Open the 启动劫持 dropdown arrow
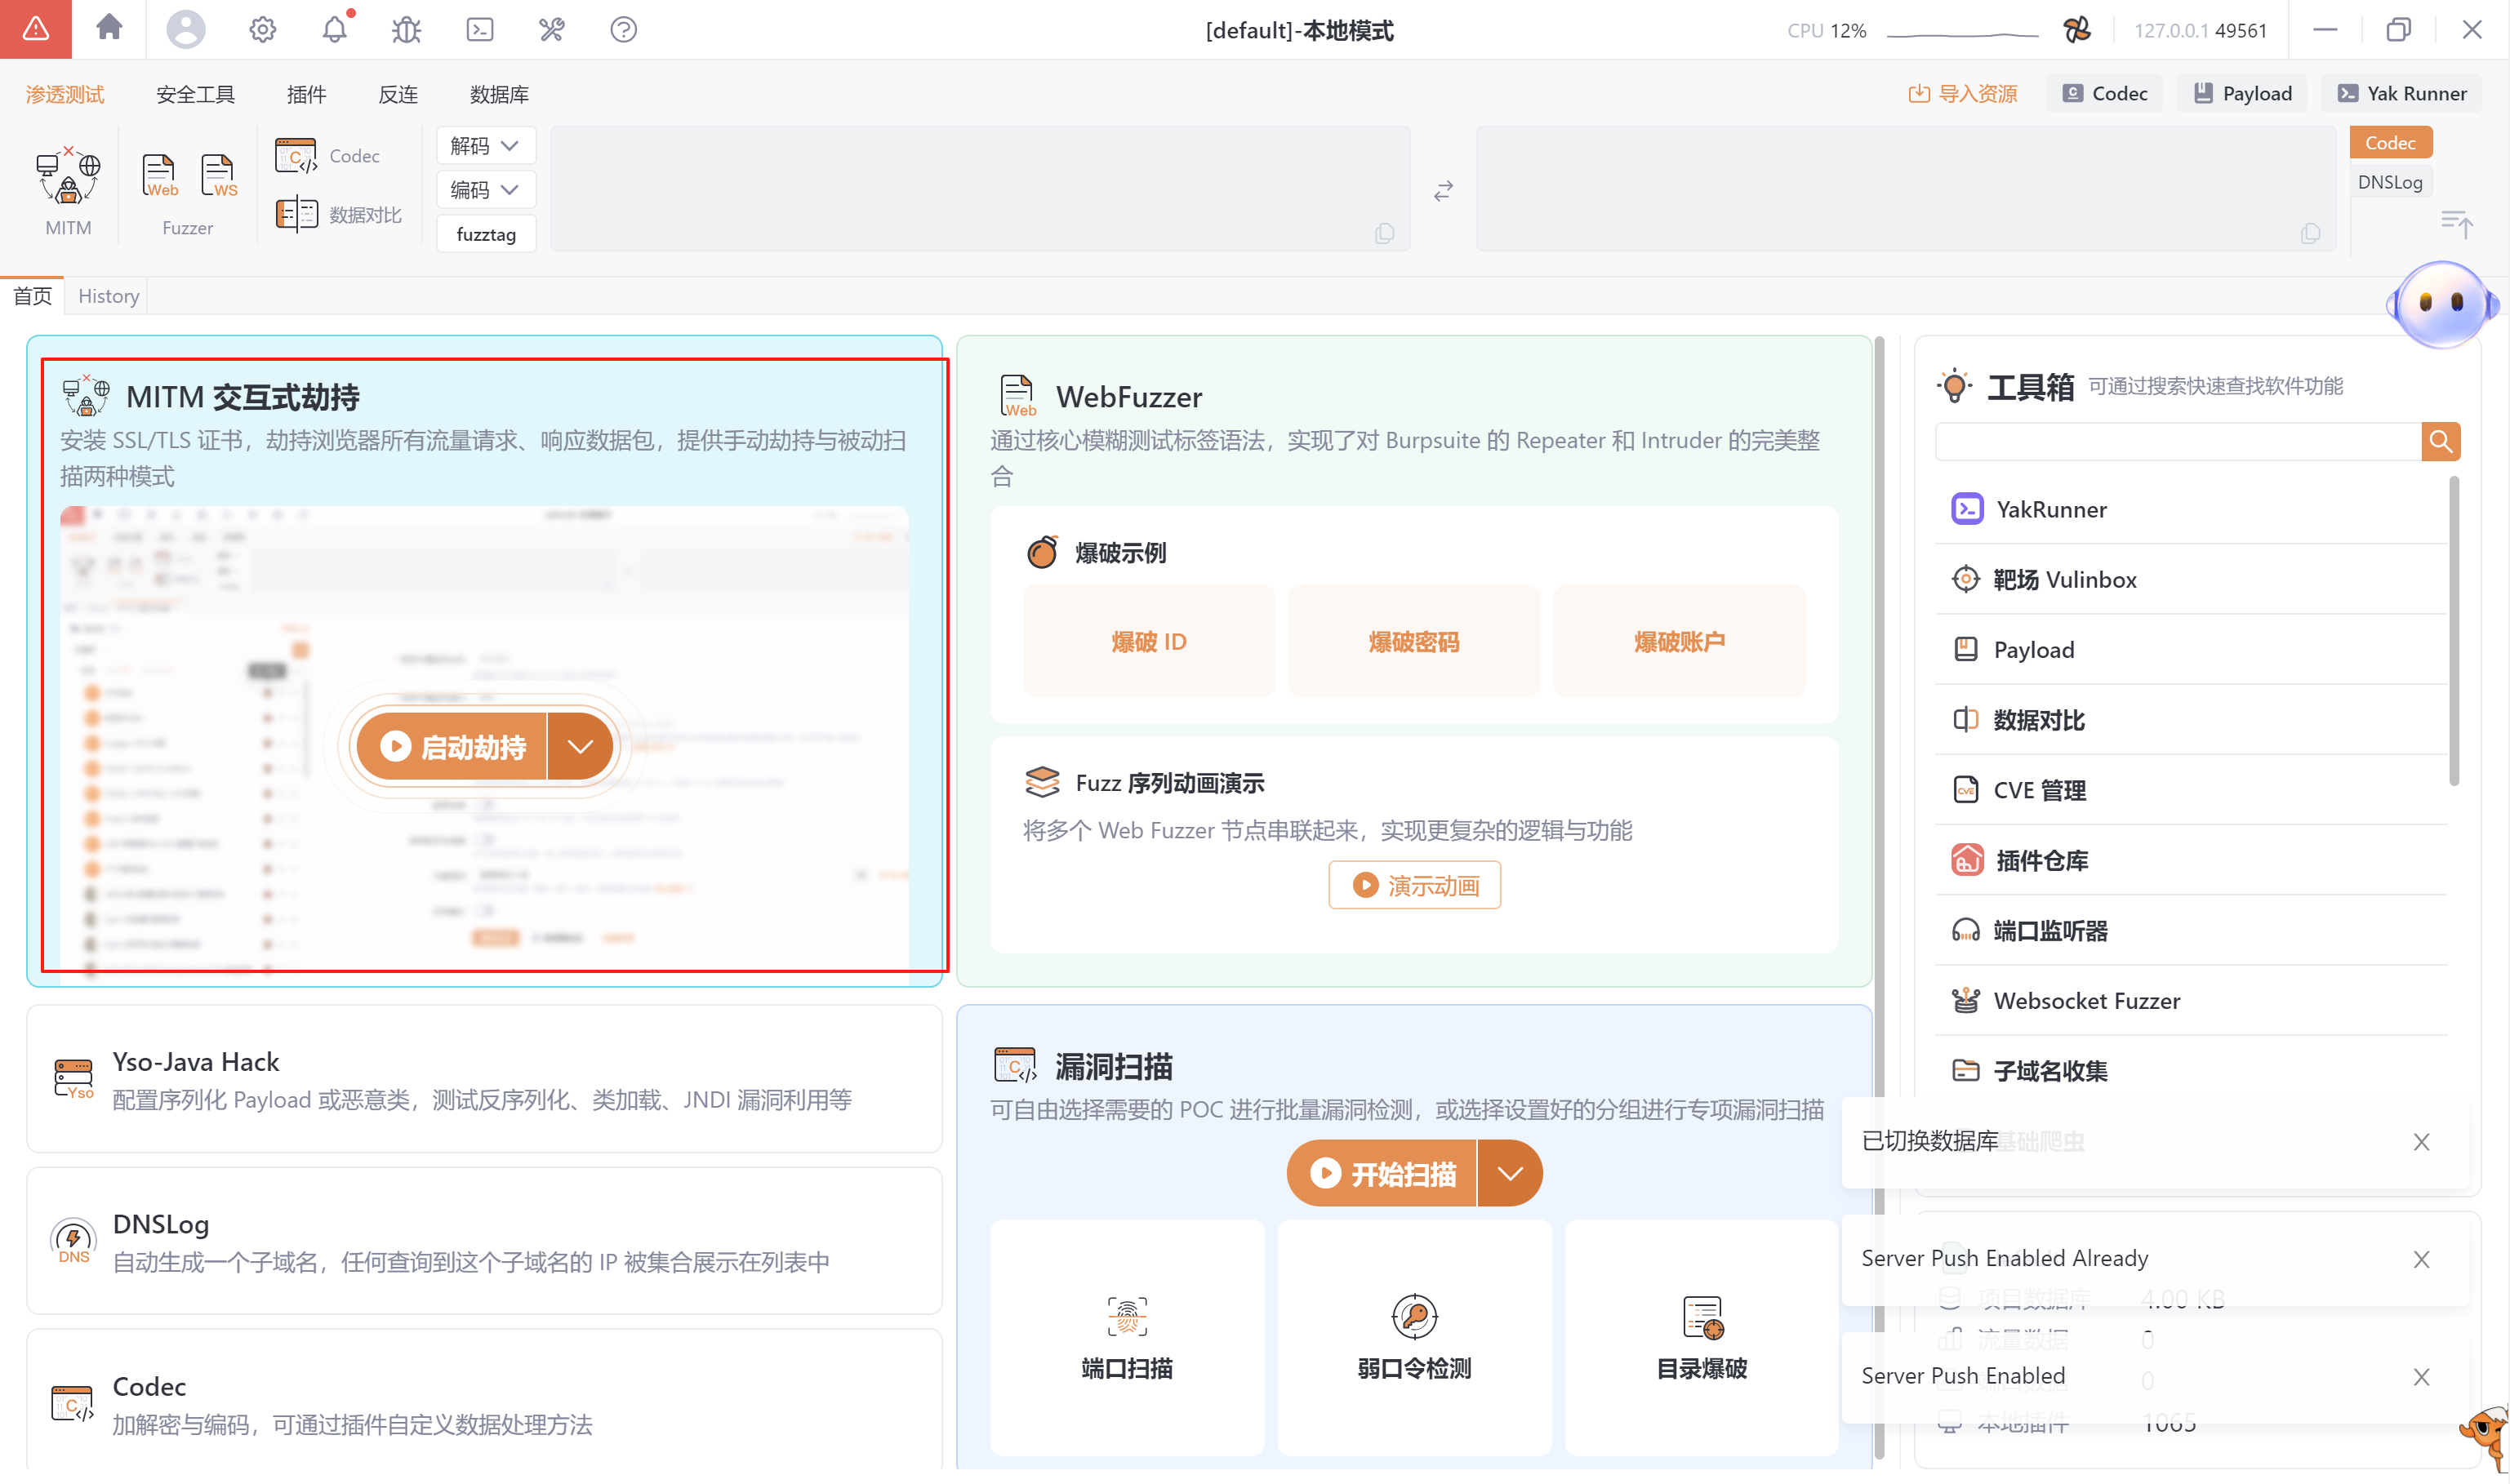2510x1484 pixels. tap(580, 746)
